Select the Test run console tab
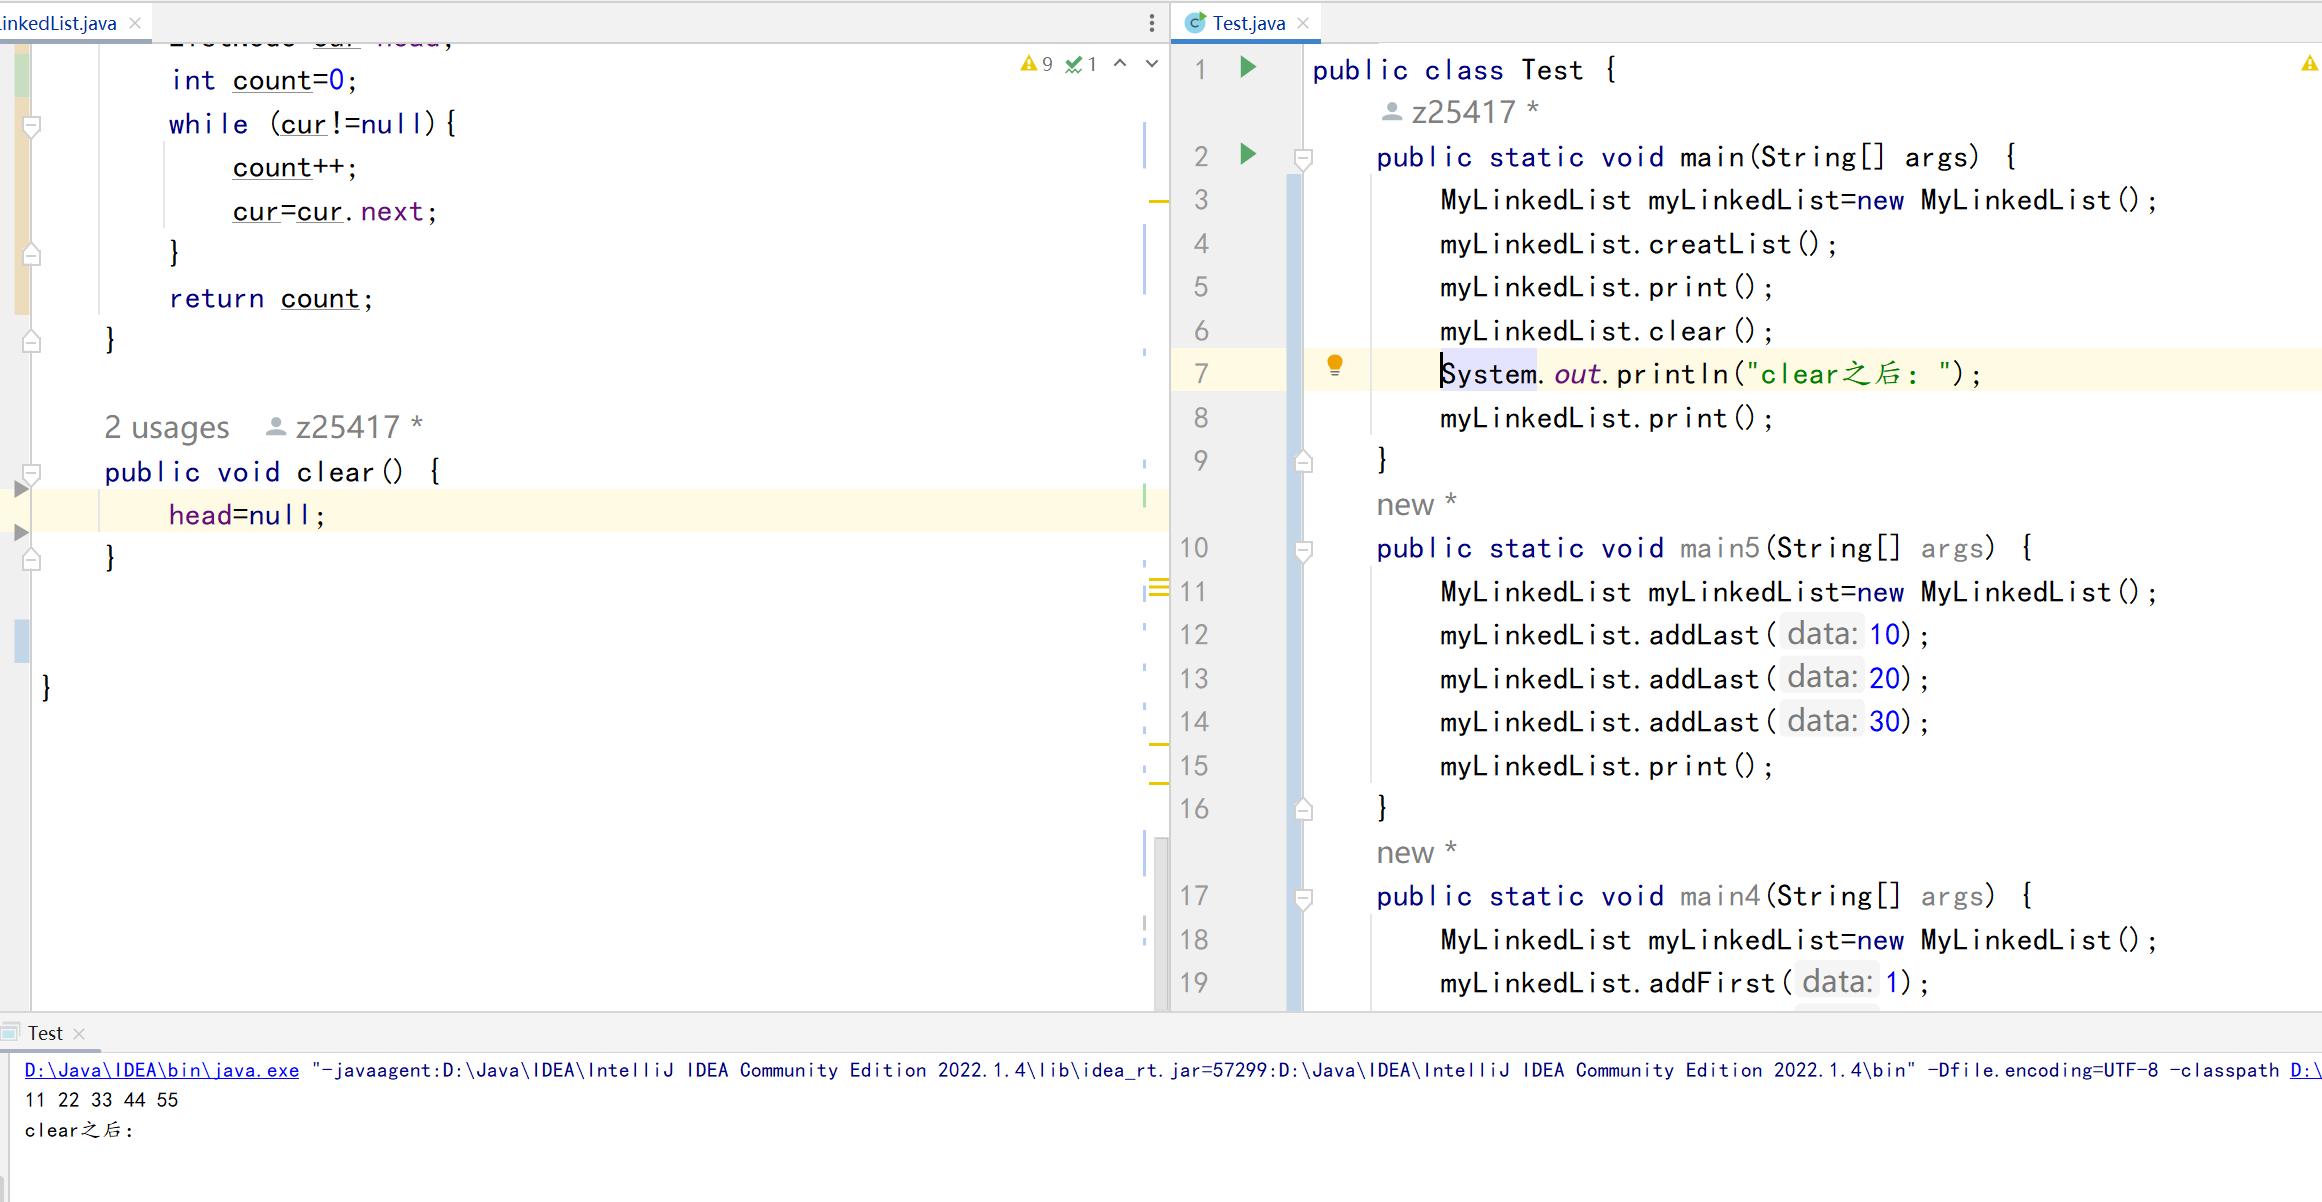The width and height of the screenshot is (2322, 1202). tap(45, 1033)
